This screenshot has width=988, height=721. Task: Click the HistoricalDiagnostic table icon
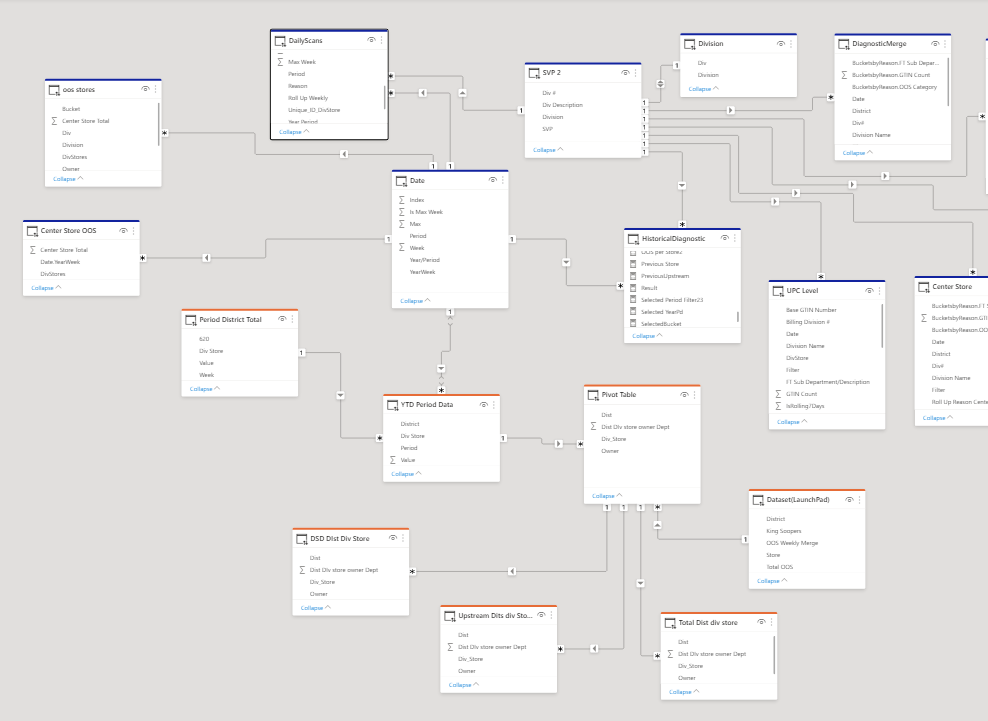coord(634,239)
